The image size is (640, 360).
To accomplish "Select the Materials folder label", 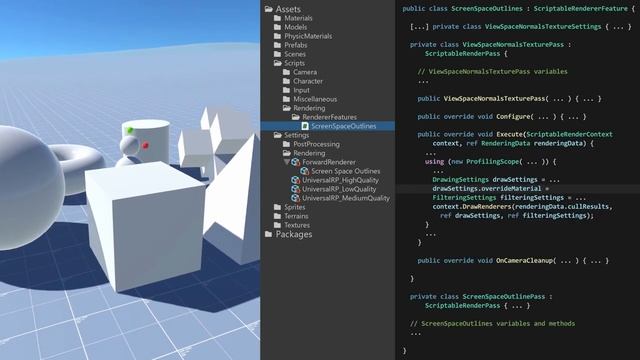I will click(x=298, y=18).
